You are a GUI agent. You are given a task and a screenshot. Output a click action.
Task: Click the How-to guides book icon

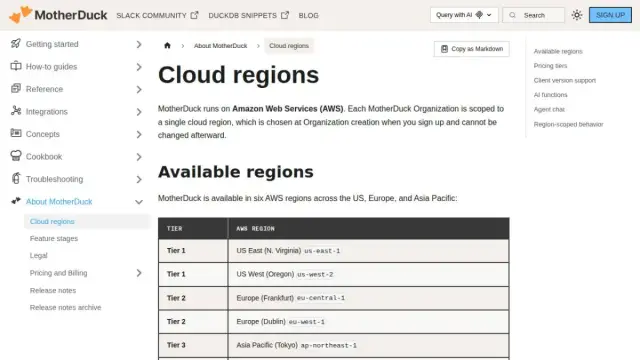16,66
